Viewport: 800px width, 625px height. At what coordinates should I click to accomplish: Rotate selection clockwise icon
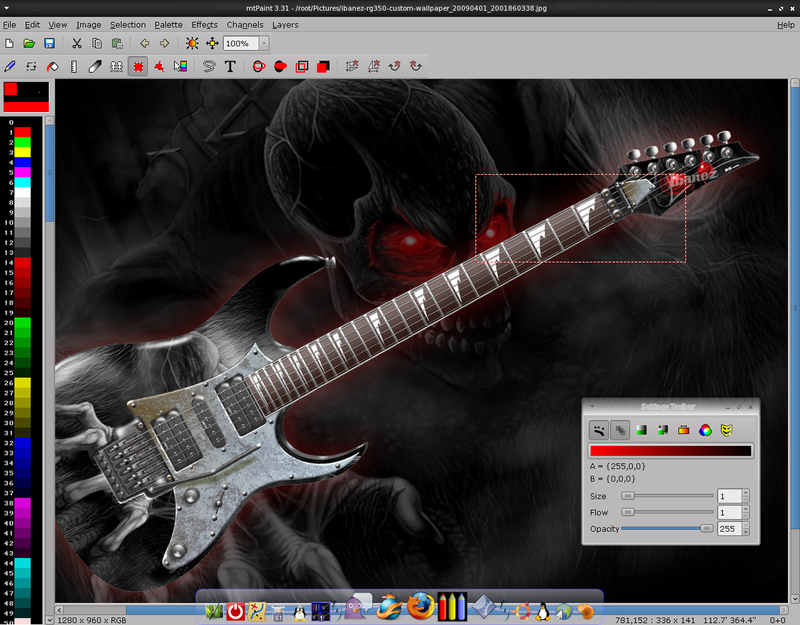tap(394, 66)
